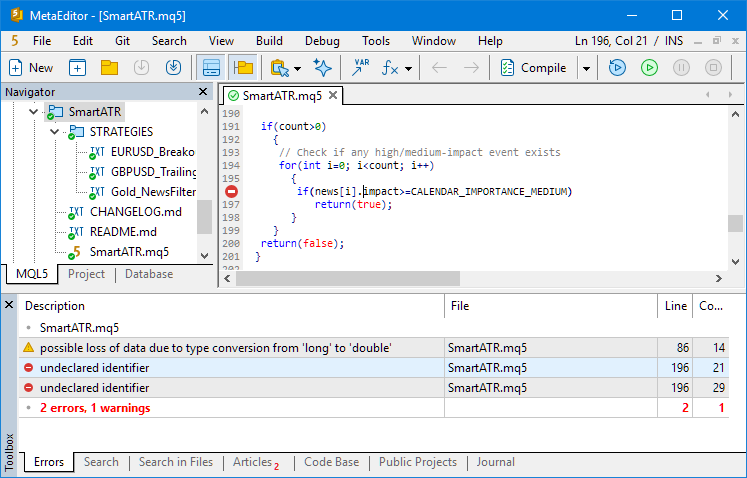
Task: Click the VAR insert variable icon
Action: 361,68
